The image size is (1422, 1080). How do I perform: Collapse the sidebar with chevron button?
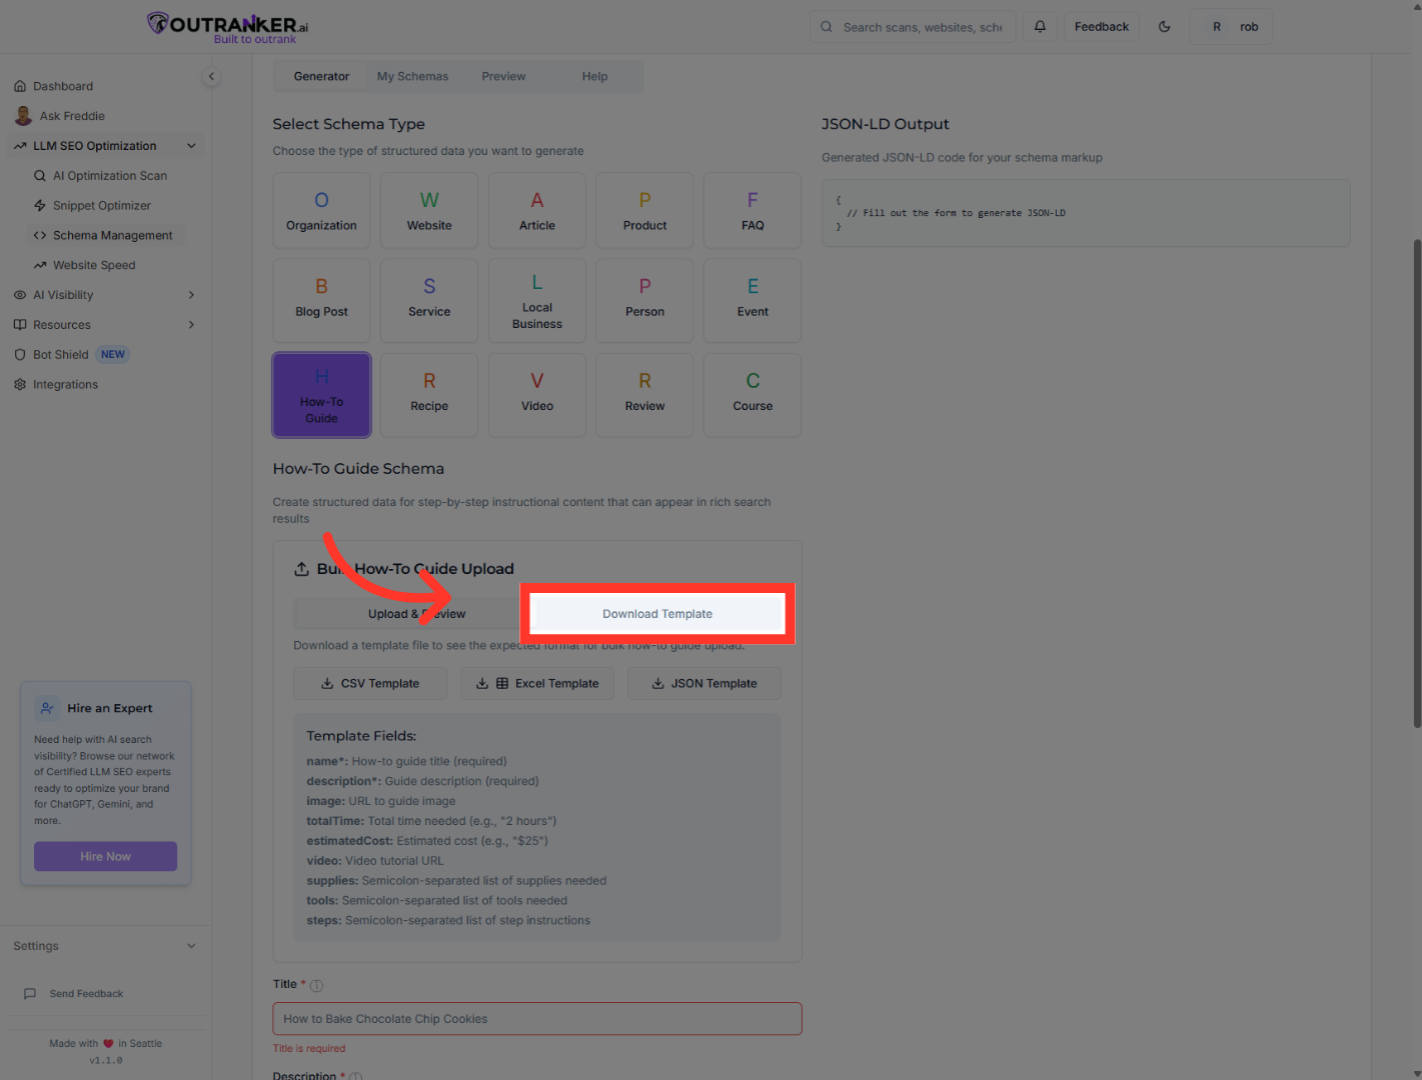[211, 77]
